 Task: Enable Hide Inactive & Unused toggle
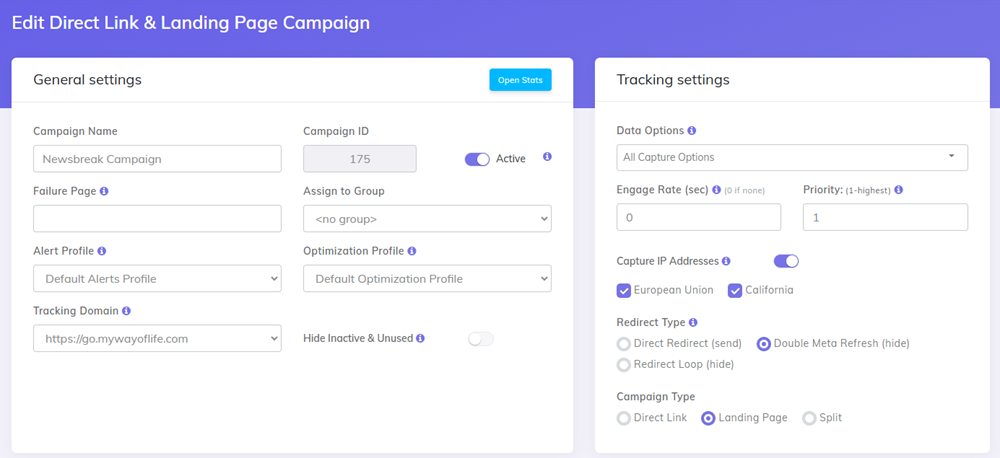[x=481, y=339]
